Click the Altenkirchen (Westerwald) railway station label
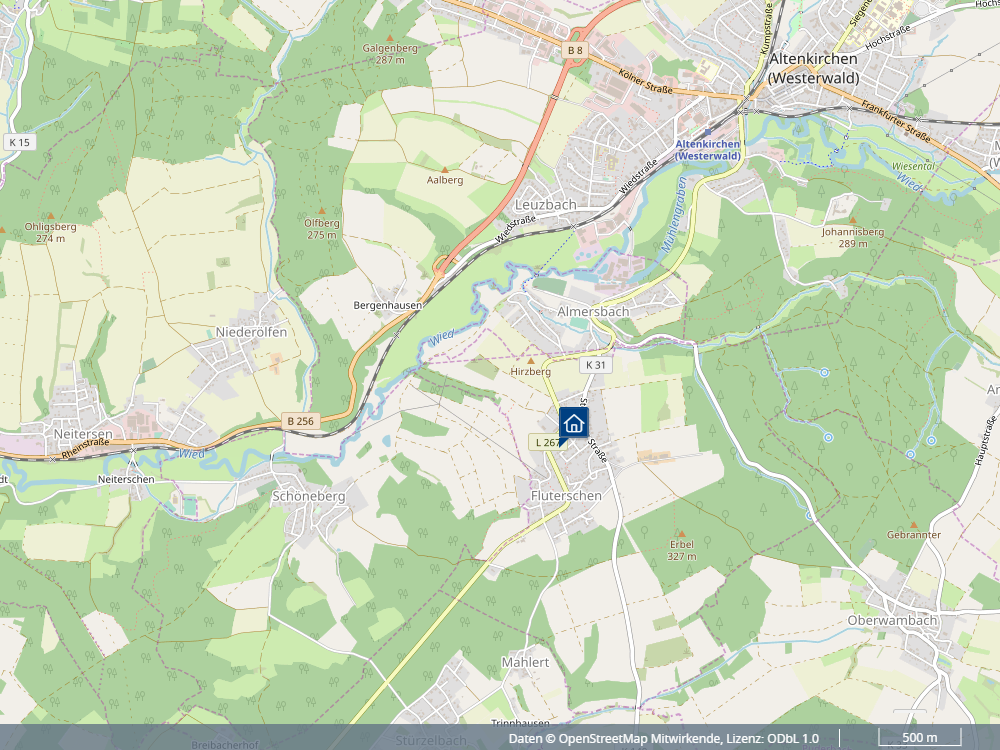This screenshot has height=750, width=1000. [708, 150]
